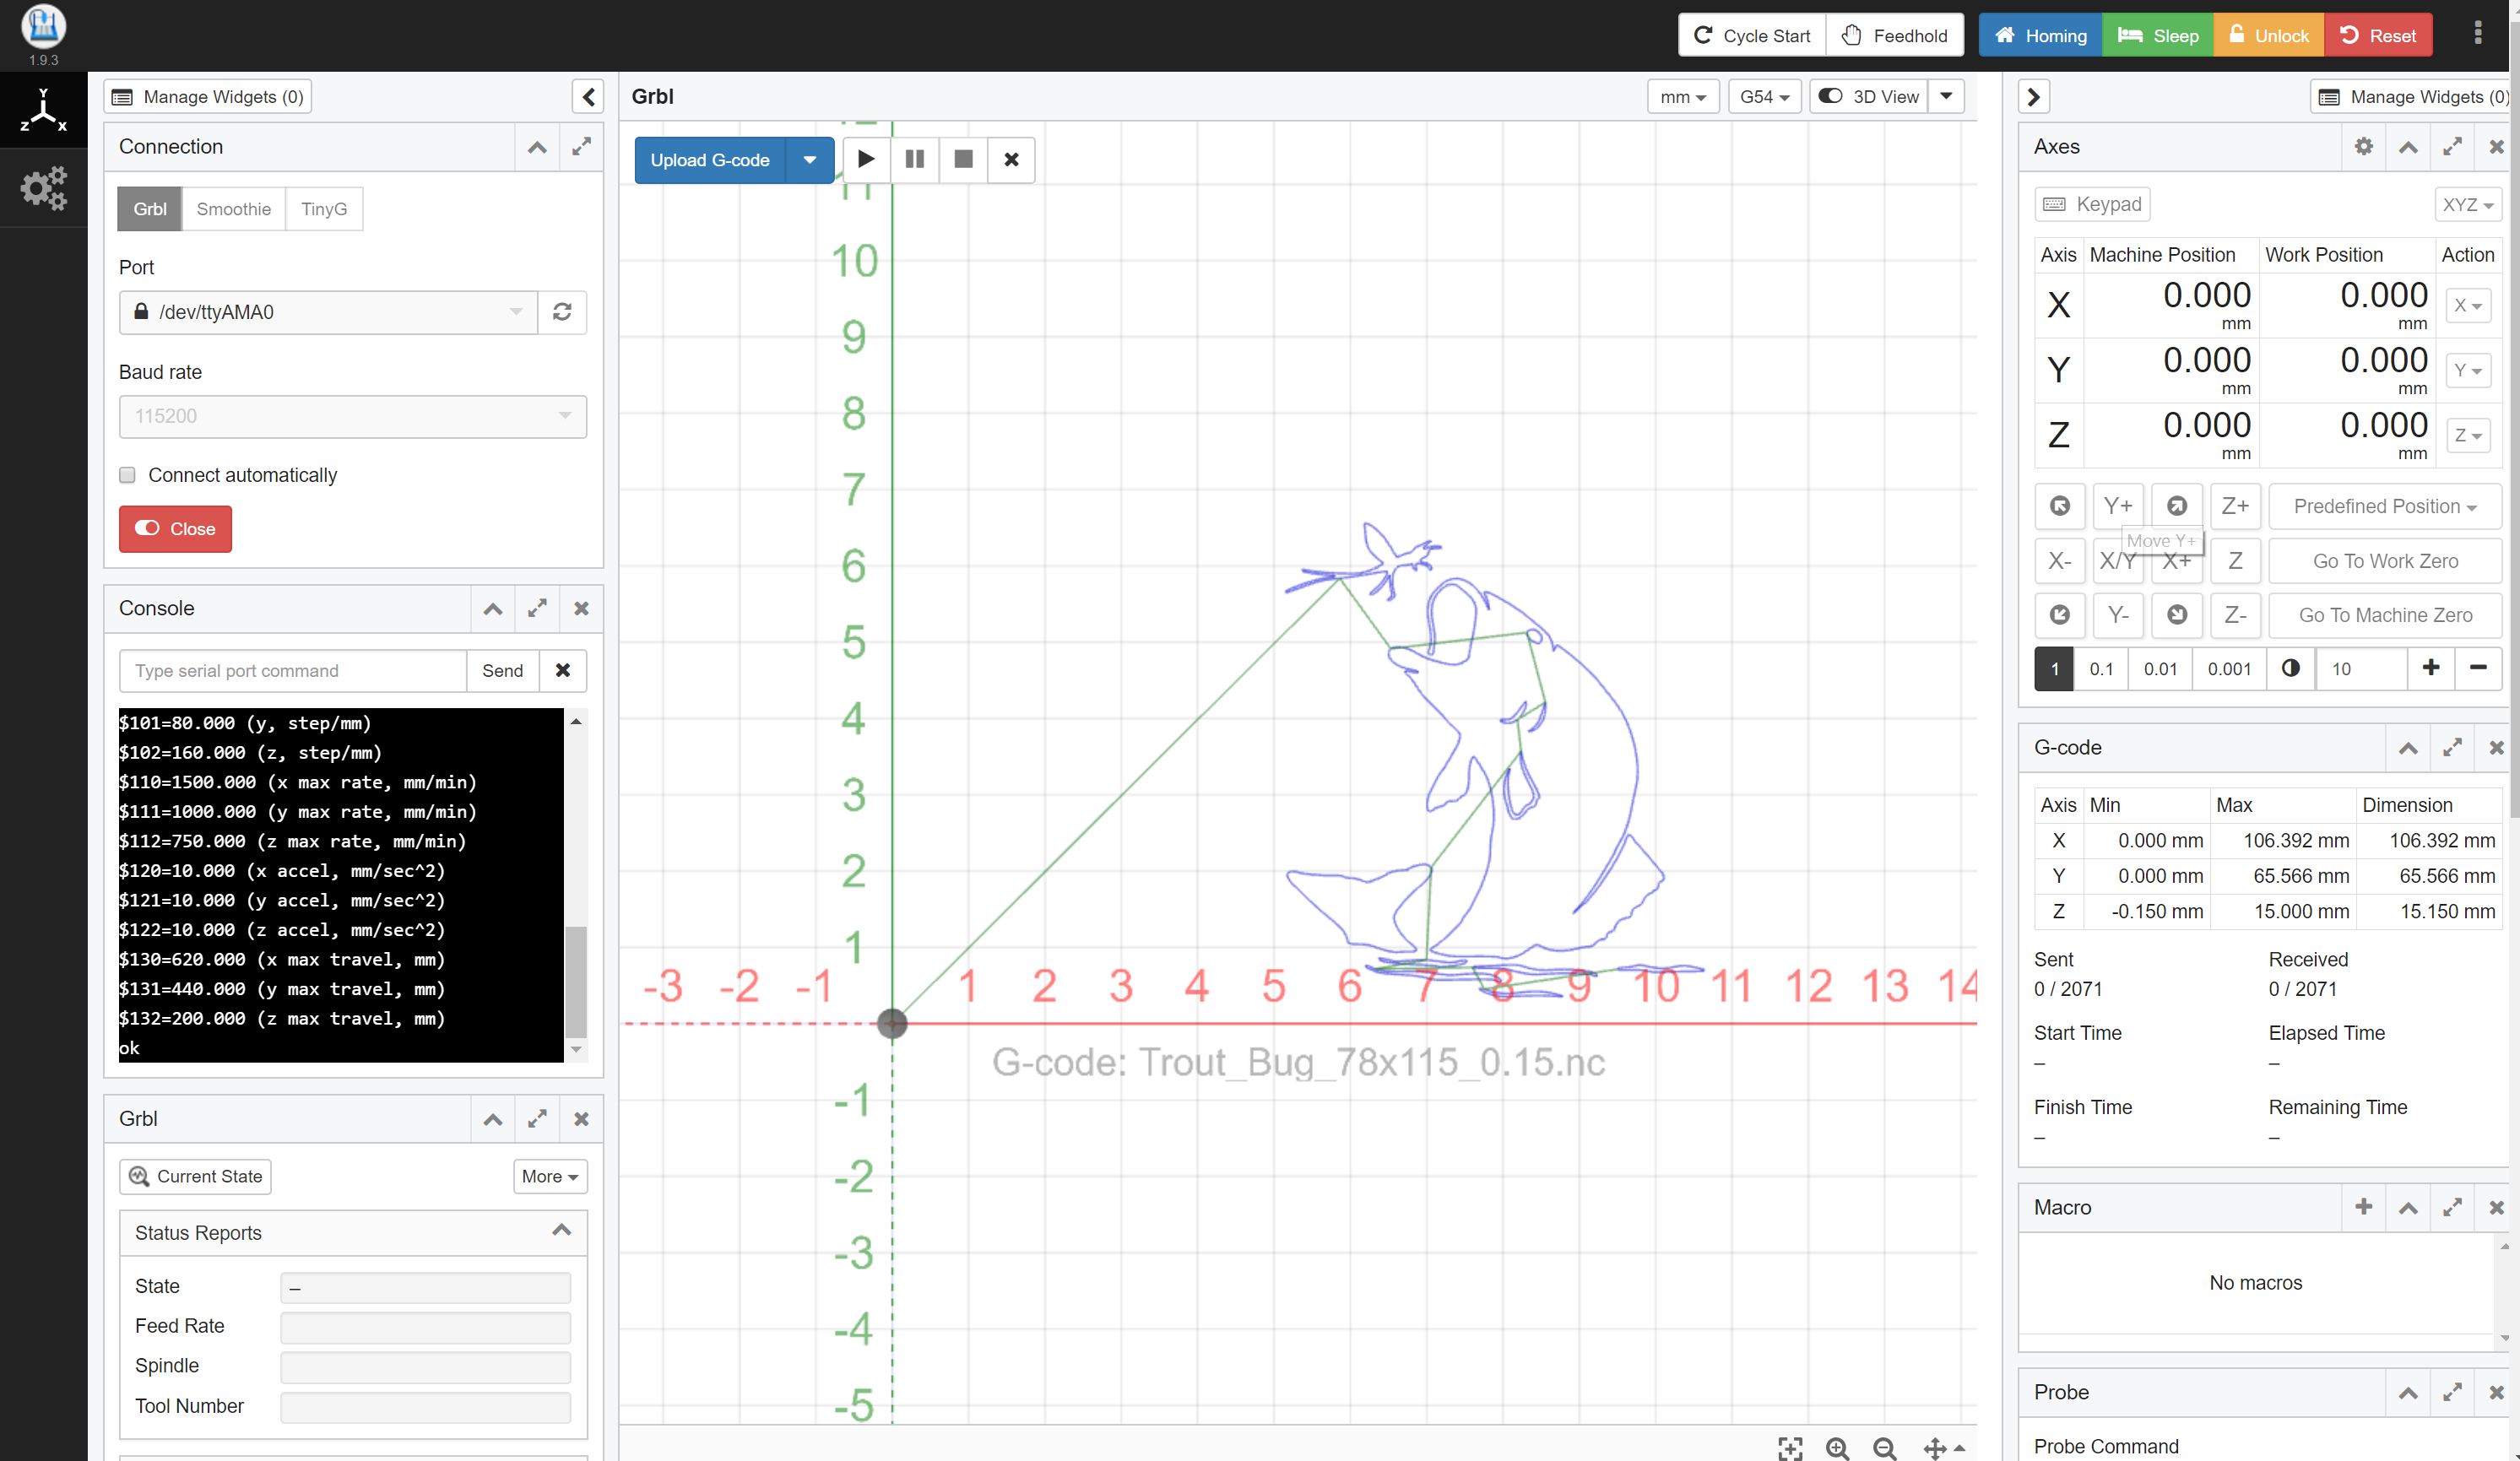Image resolution: width=2520 pixels, height=1461 pixels.
Task: Select the Smoothie controller tab
Action: tap(233, 209)
